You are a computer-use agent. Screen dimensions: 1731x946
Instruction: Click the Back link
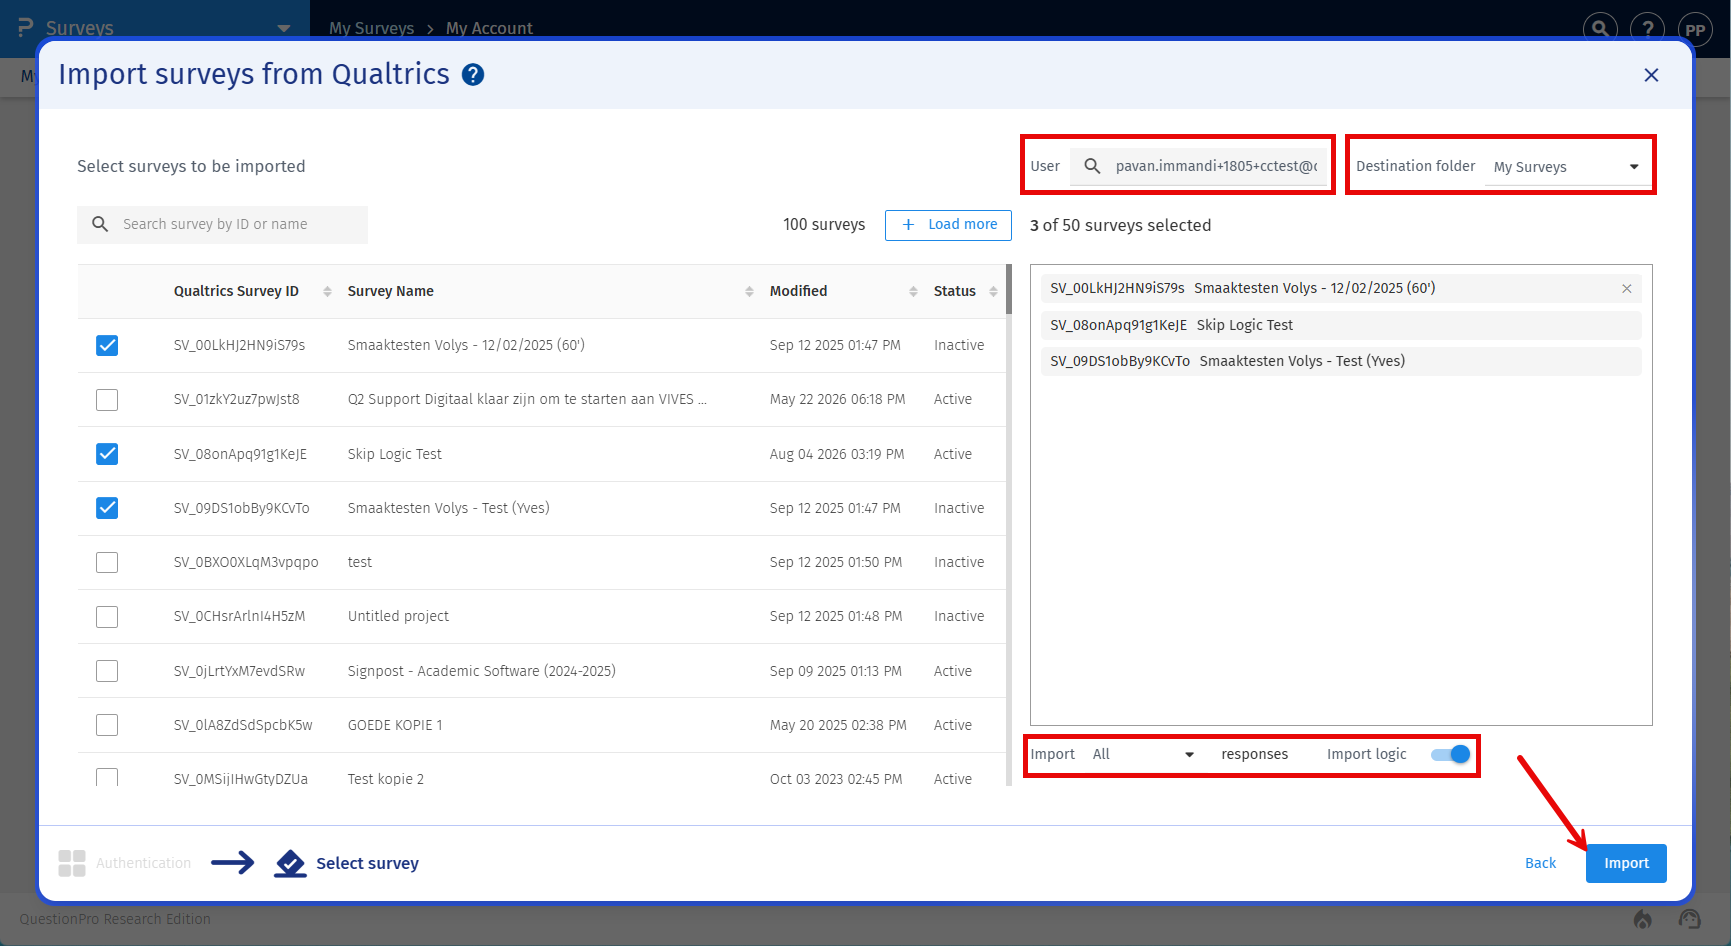tap(1540, 863)
